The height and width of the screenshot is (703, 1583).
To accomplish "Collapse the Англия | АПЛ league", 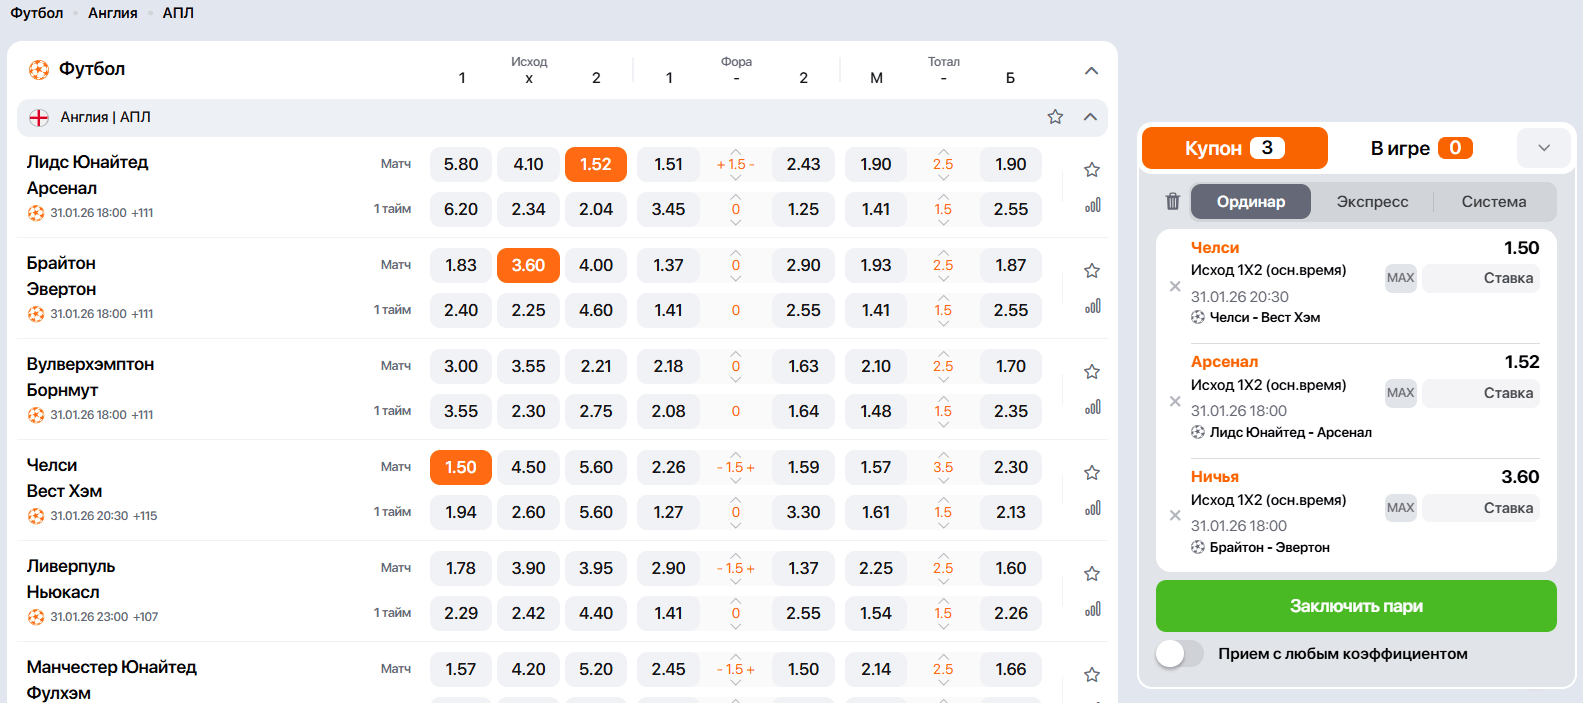I will click(1090, 117).
